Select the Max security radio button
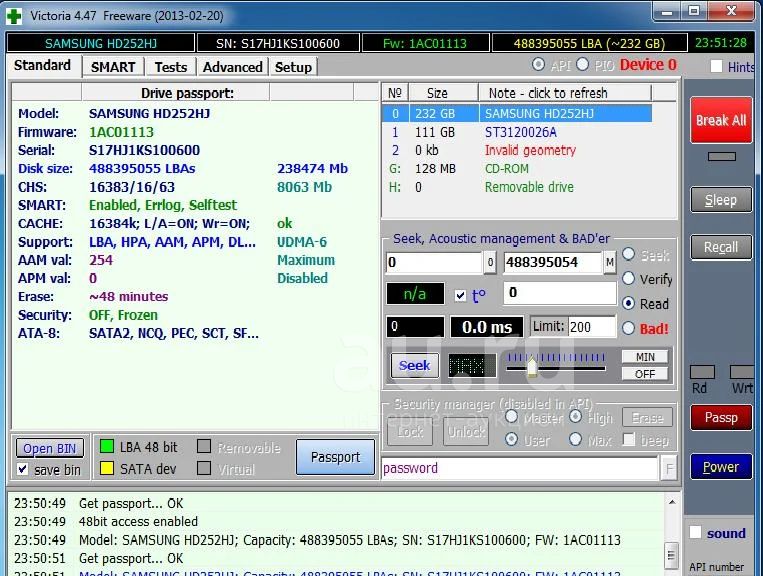The height and width of the screenshot is (576, 763). coord(575,439)
